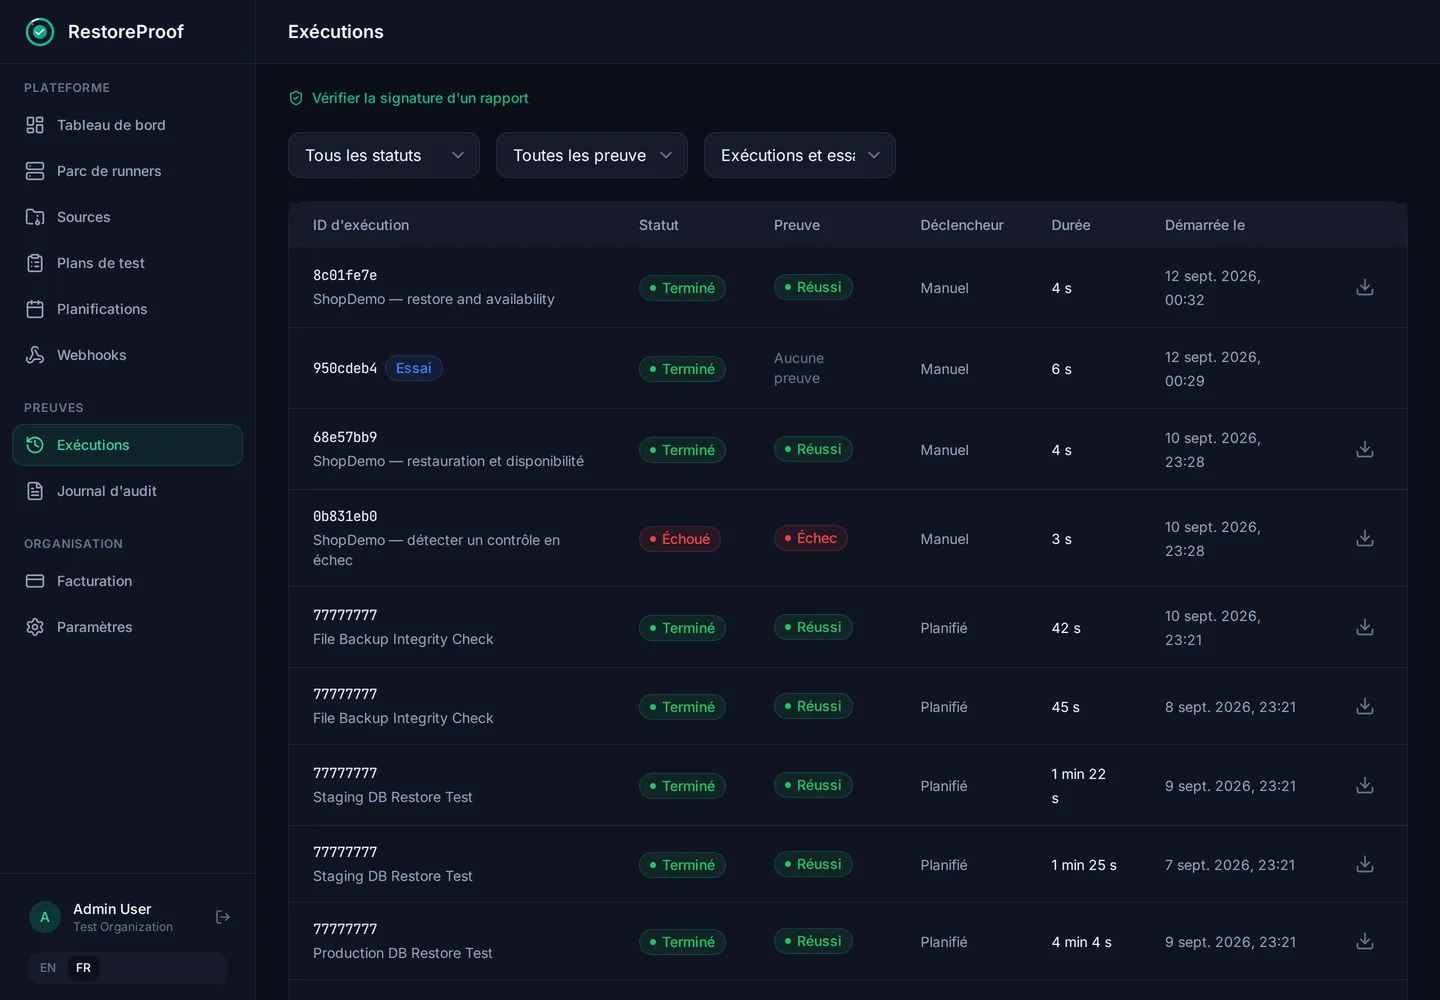The height and width of the screenshot is (1000, 1440).
Task: Click the Essai badge
Action: click(414, 368)
